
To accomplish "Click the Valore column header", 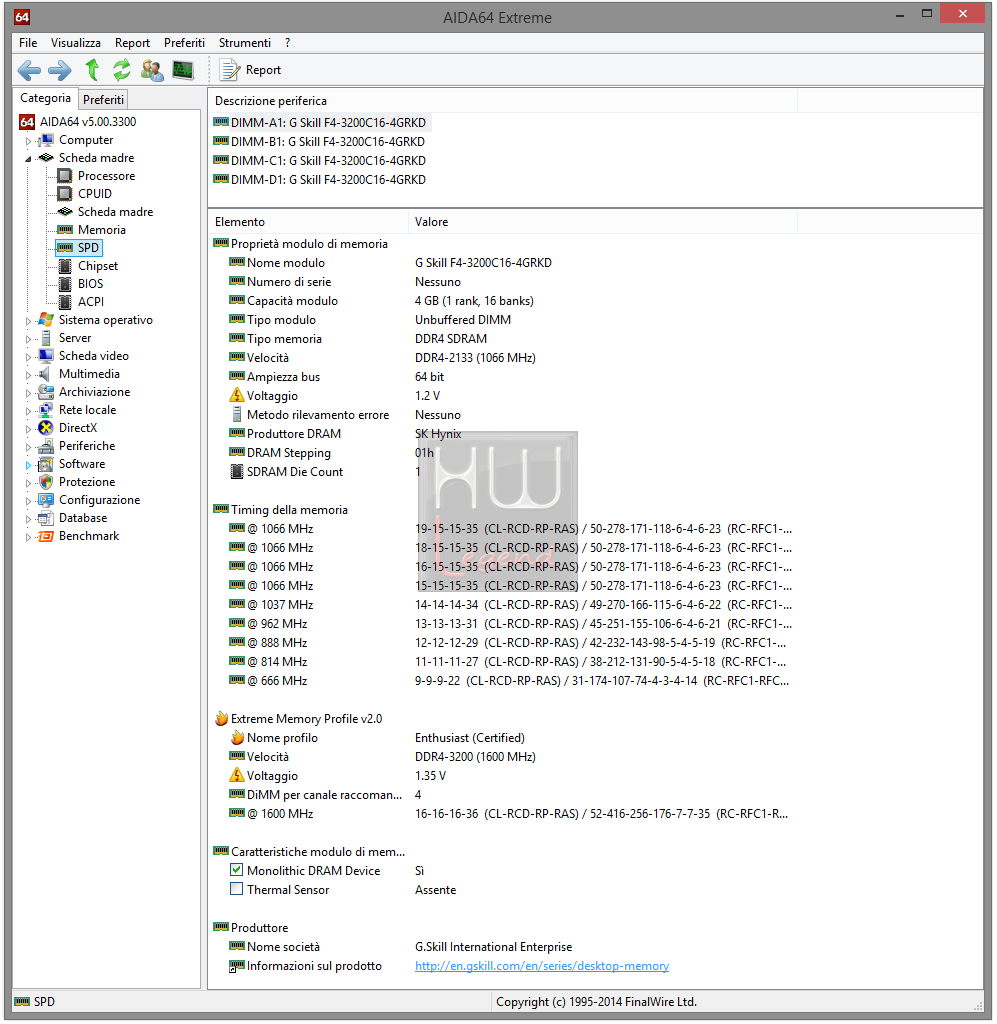I will [x=603, y=221].
